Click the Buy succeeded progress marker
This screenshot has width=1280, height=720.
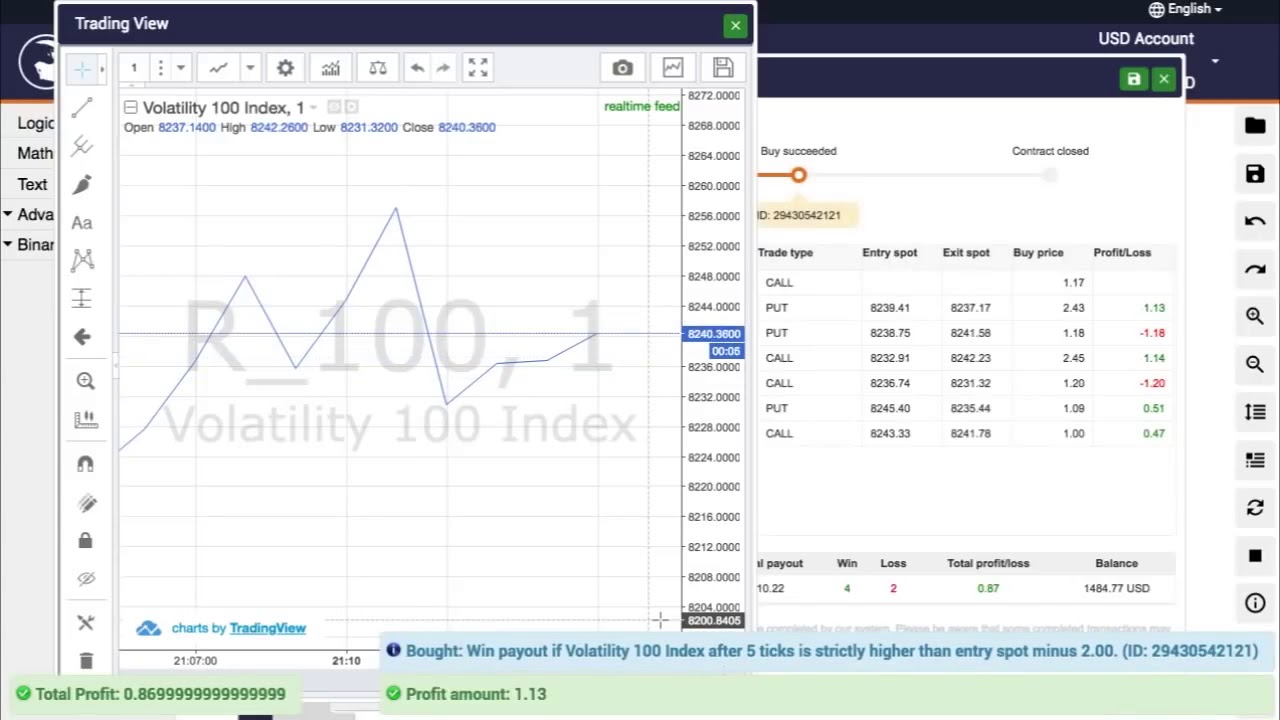(x=798, y=176)
